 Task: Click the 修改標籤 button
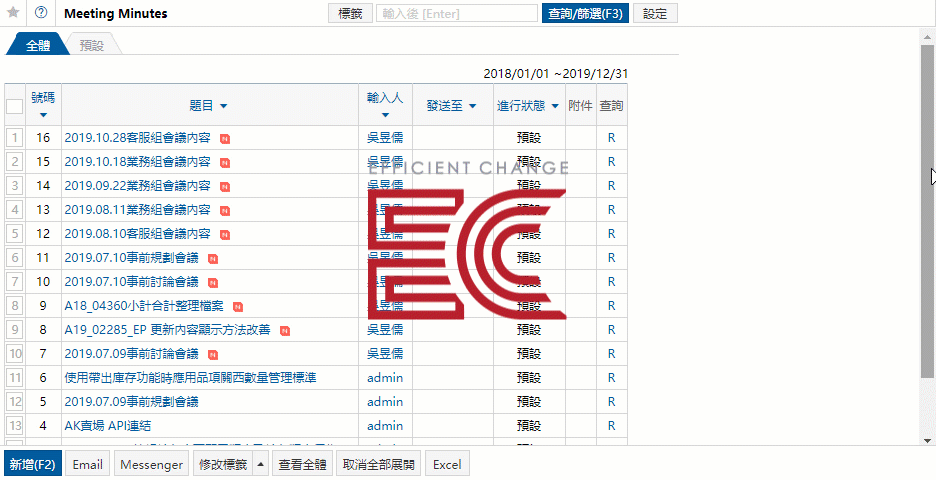point(223,464)
